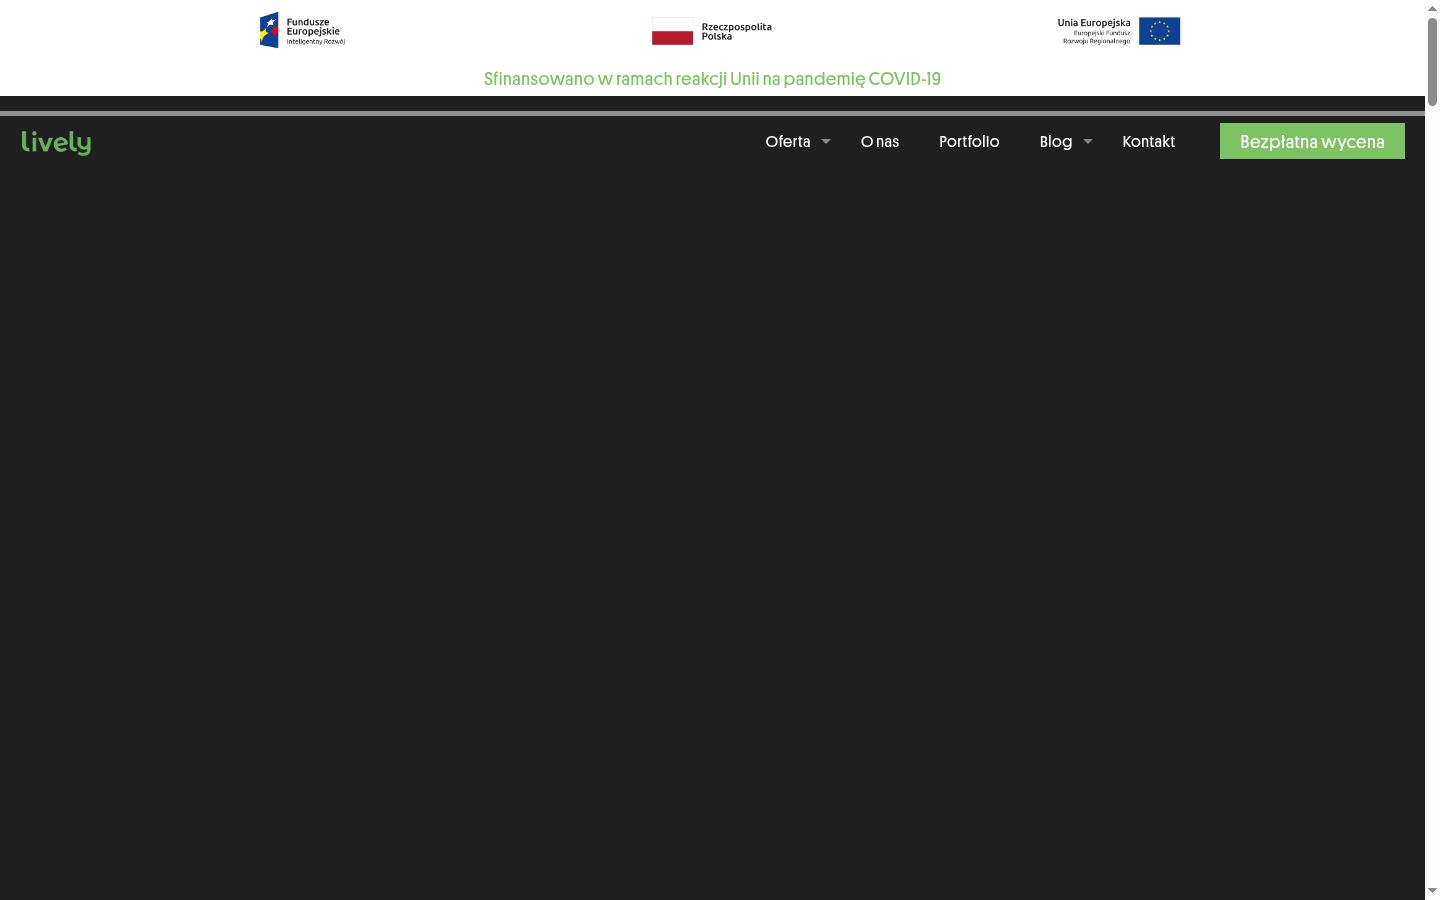Expand the arrow next to Blog
This screenshot has height=900, width=1440.
click(x=1088, y=142)
